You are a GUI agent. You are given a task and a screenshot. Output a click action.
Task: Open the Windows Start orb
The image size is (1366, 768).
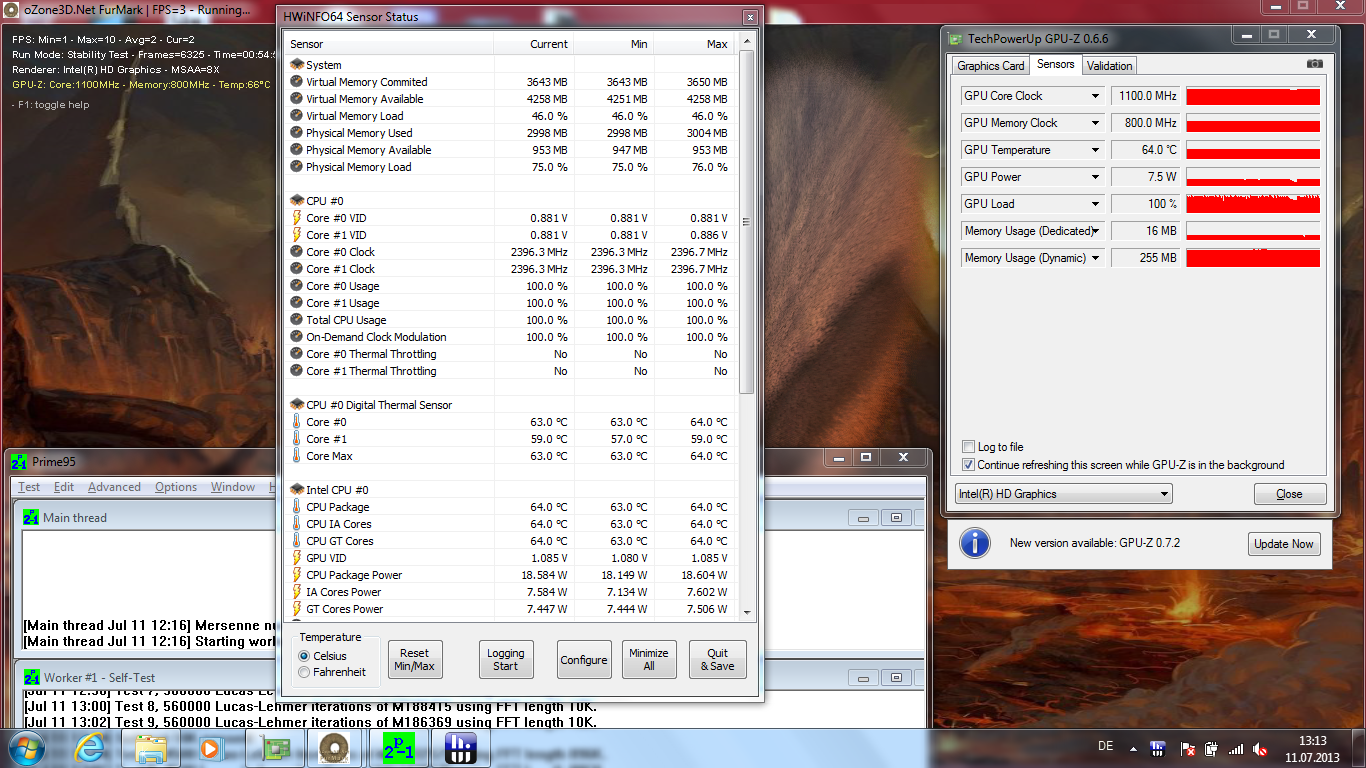[25, 747]
